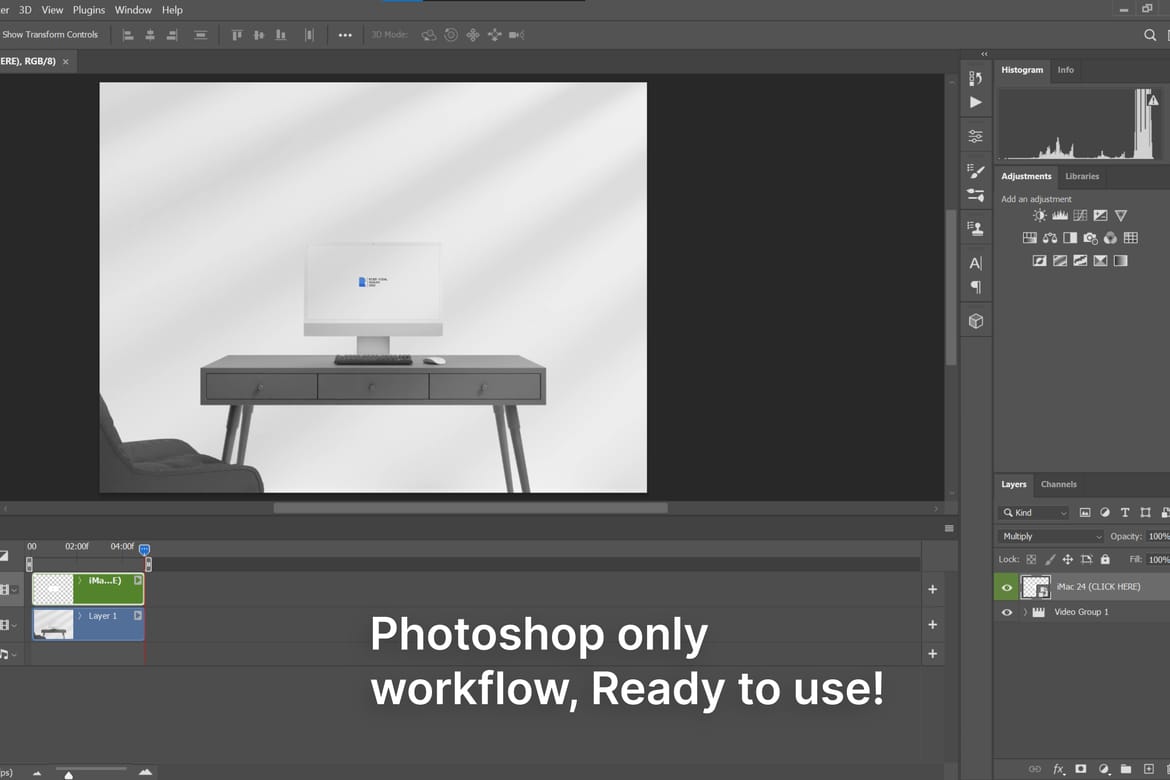Image resolution: width=1170 pixels, height=780 pixels.
Task: Add a Threshold adjustment
Action: pos(1080,260)
